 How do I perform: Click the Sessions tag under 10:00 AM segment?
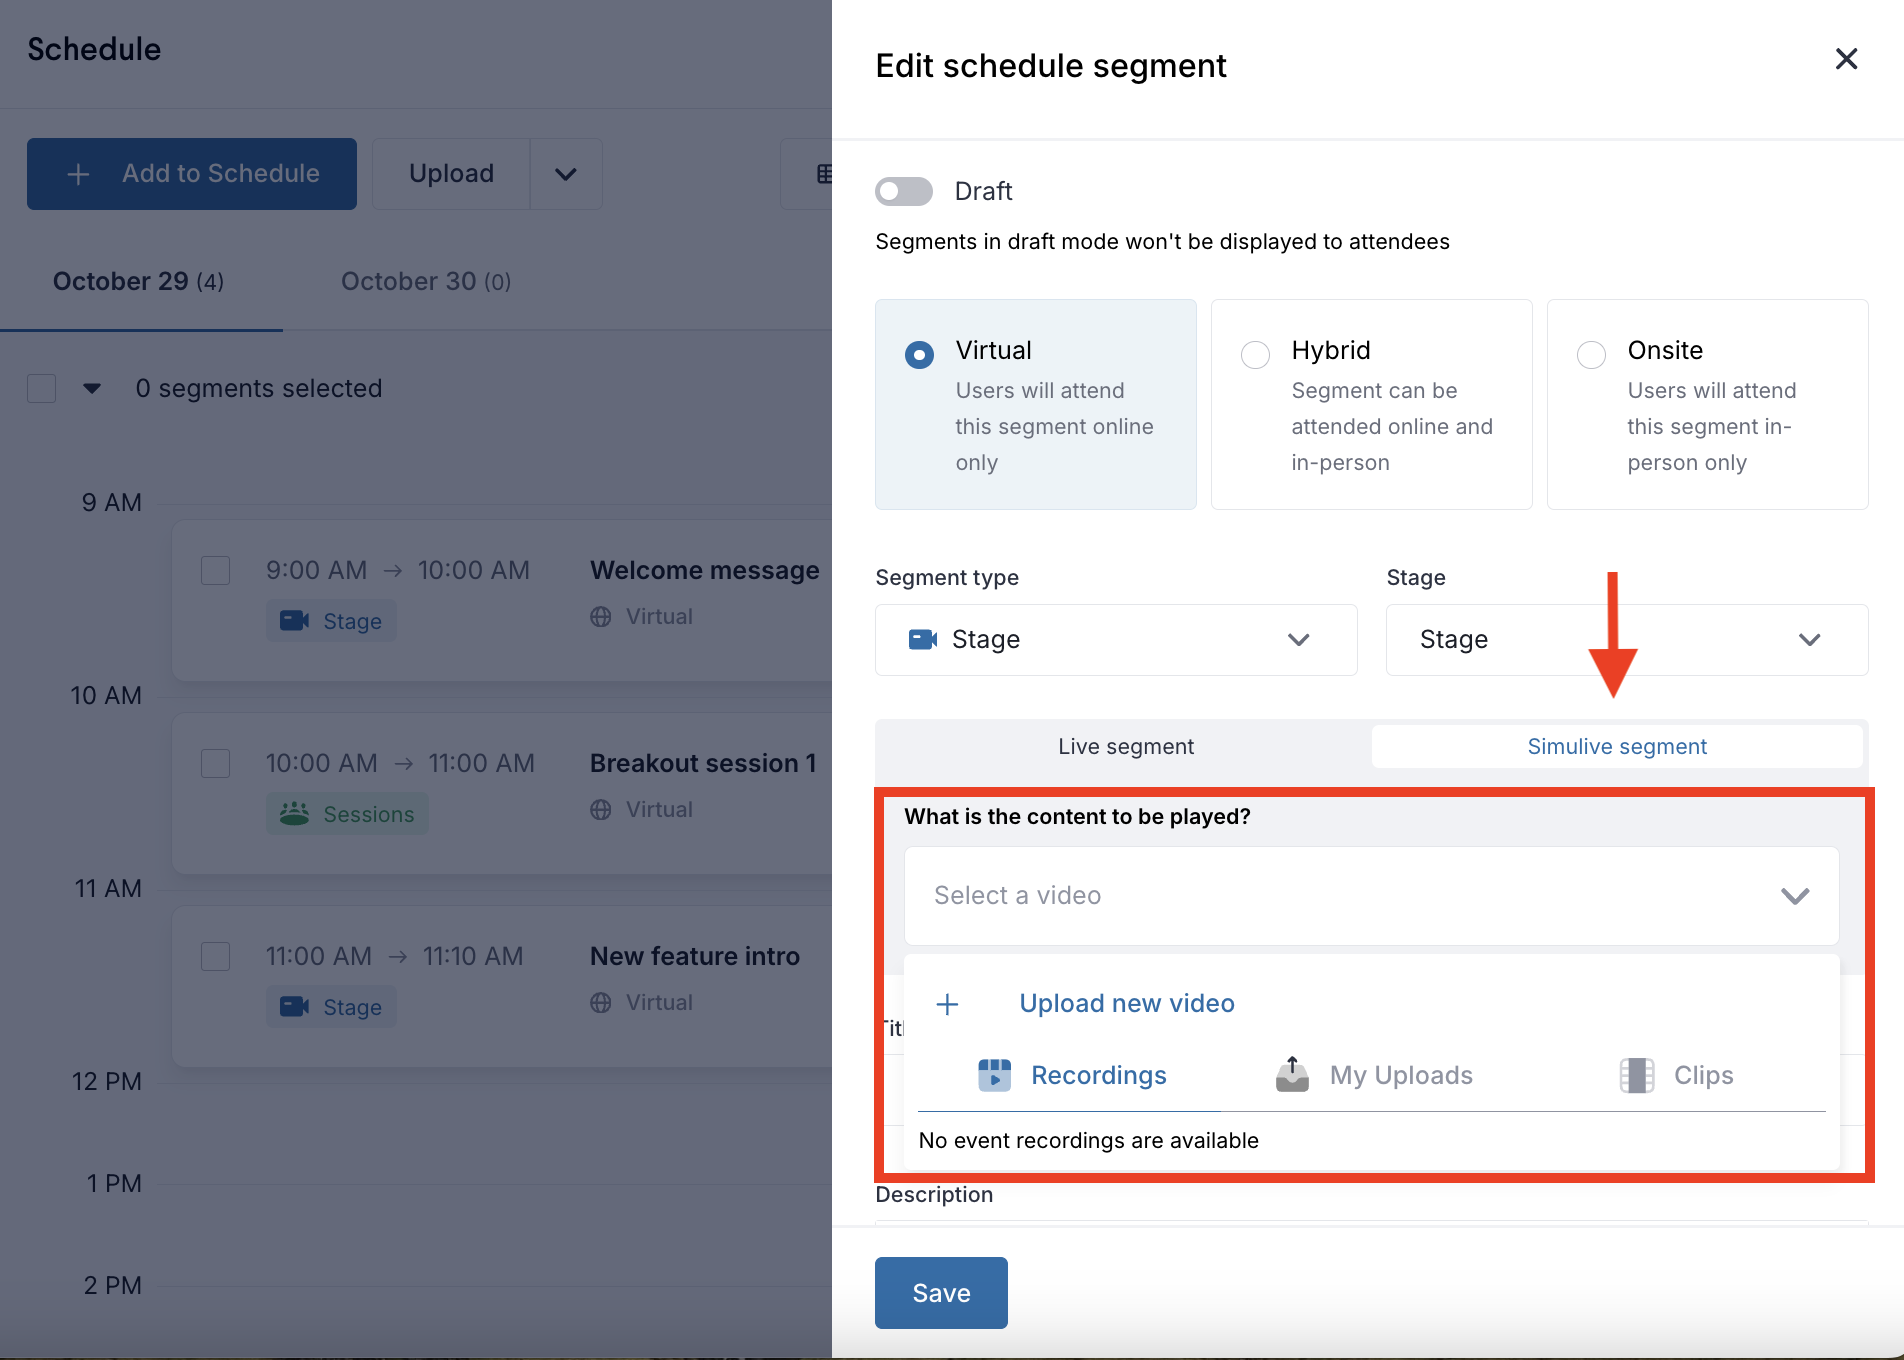point(347,814)
